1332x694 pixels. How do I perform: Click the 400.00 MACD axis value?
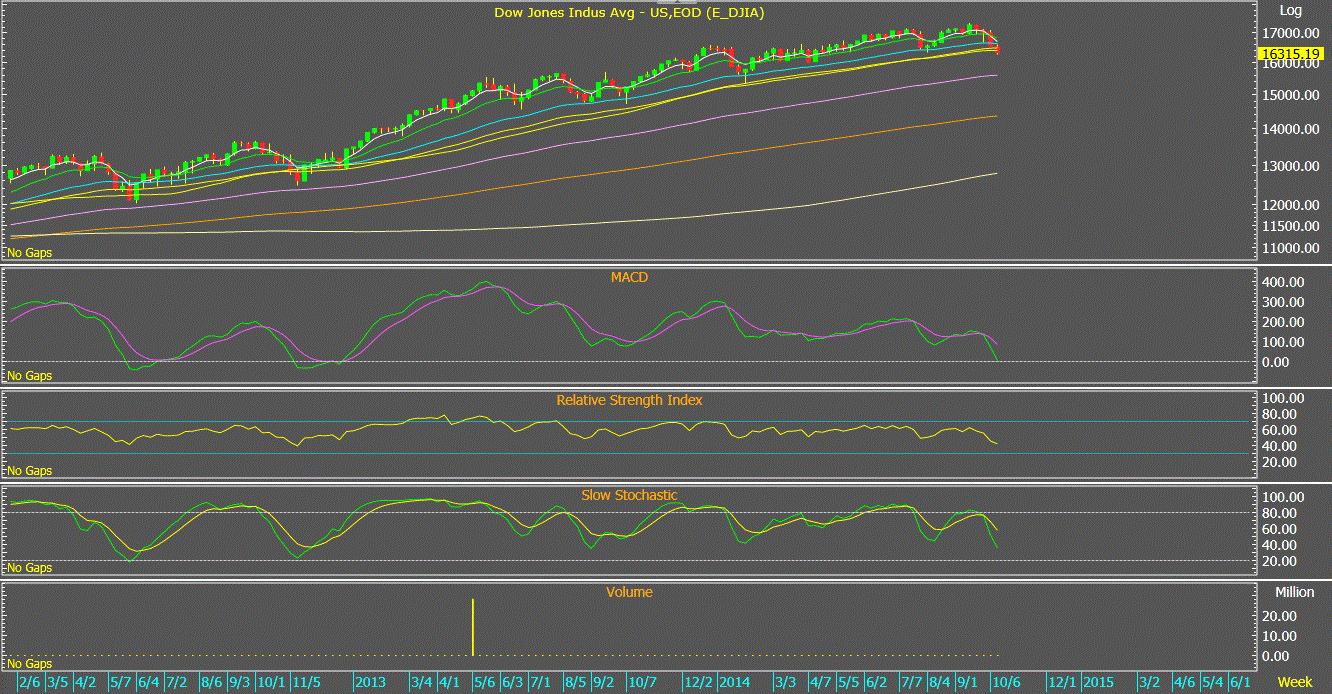(1282, 282)
